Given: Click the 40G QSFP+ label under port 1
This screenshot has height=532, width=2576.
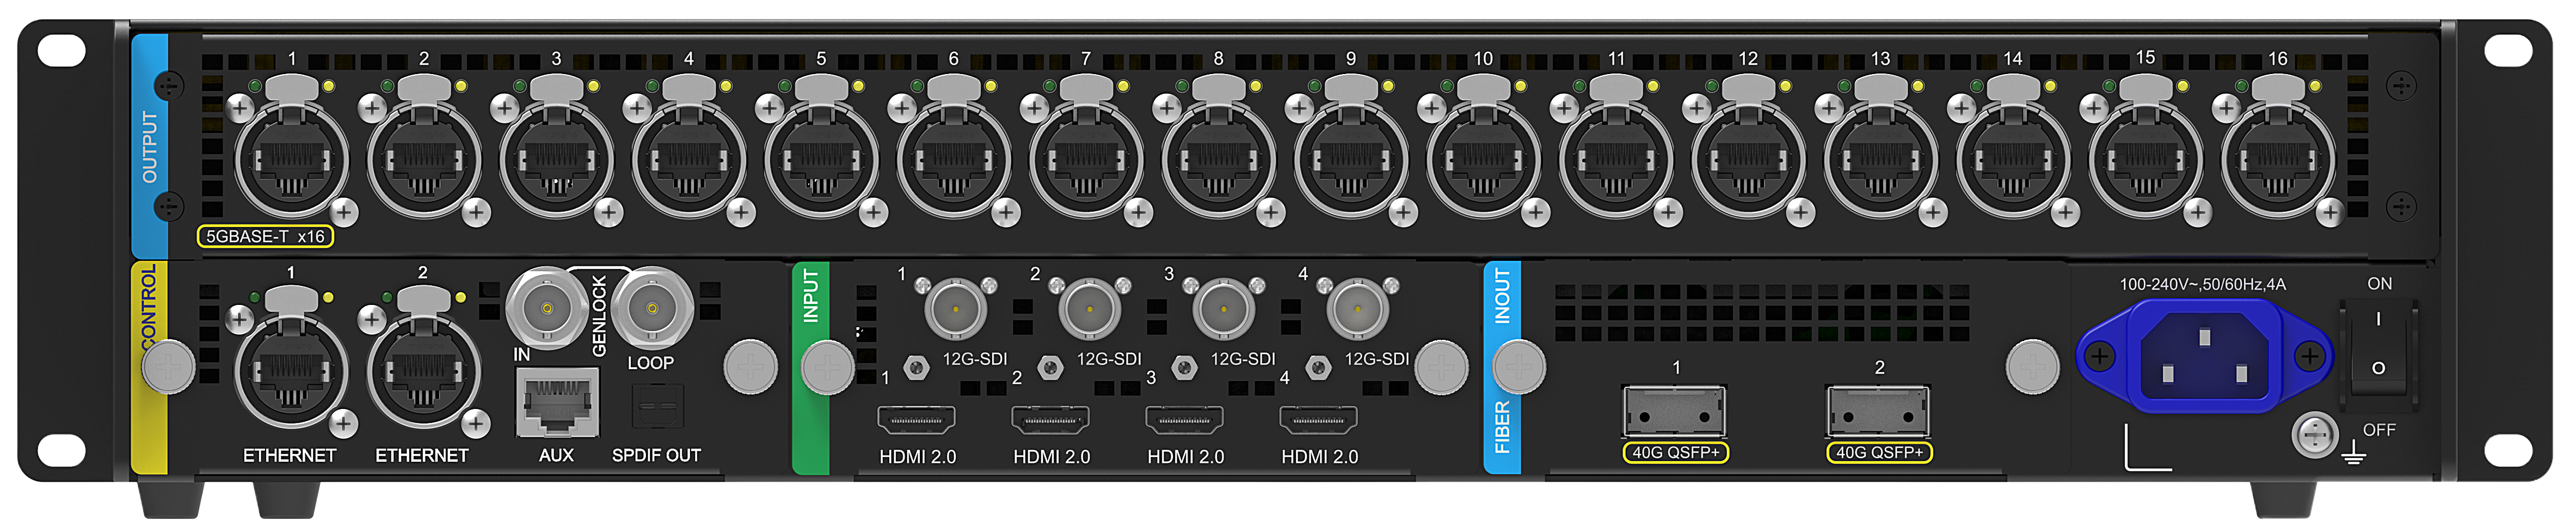Looking at the screenshot, I should coord(1675,453).
